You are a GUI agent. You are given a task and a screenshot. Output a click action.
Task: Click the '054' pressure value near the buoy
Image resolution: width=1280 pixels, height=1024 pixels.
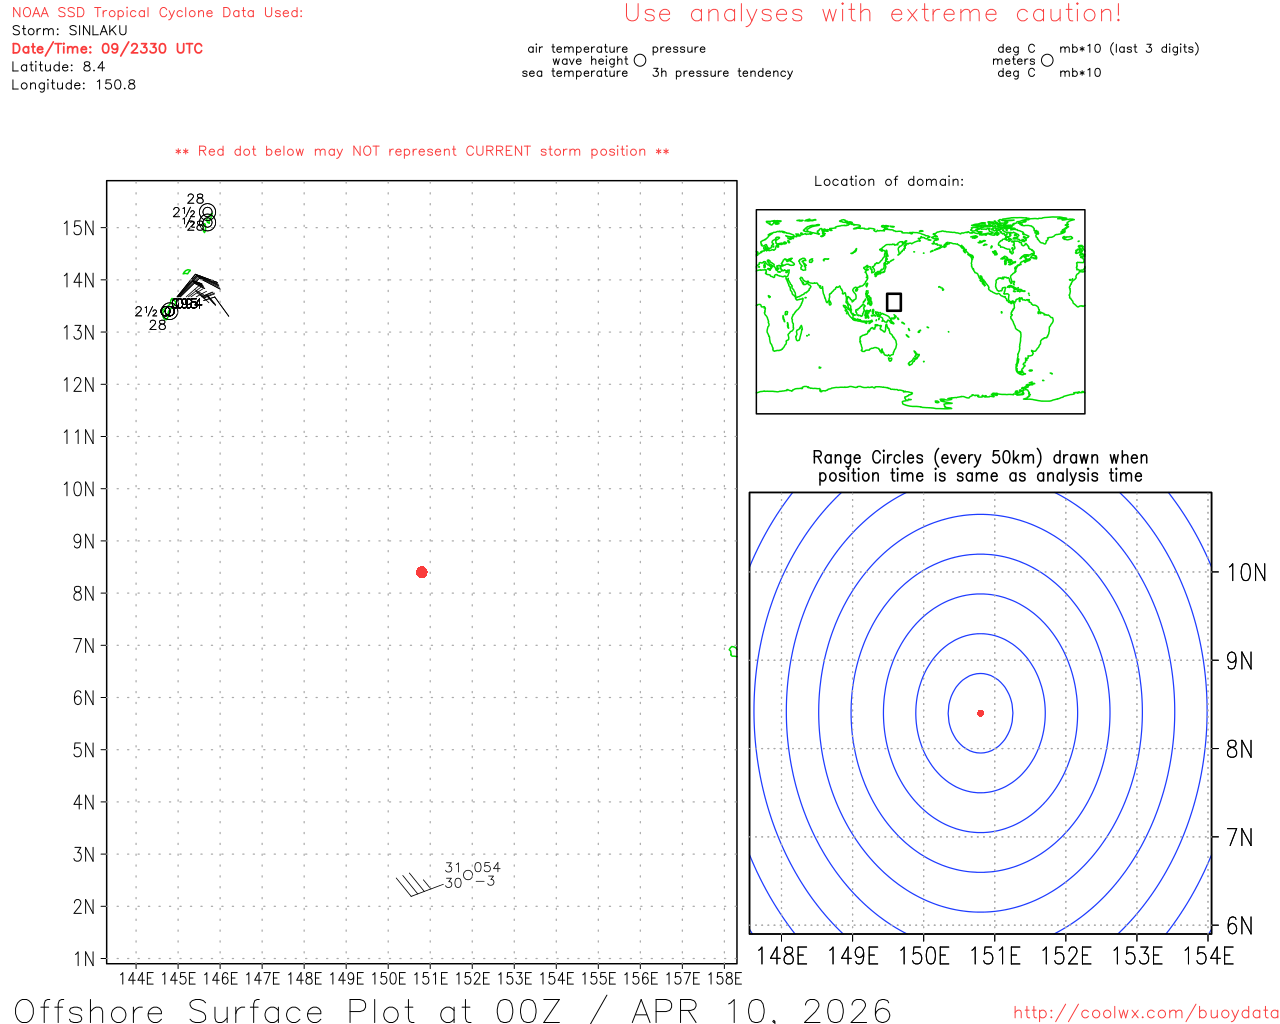point(487,868)
